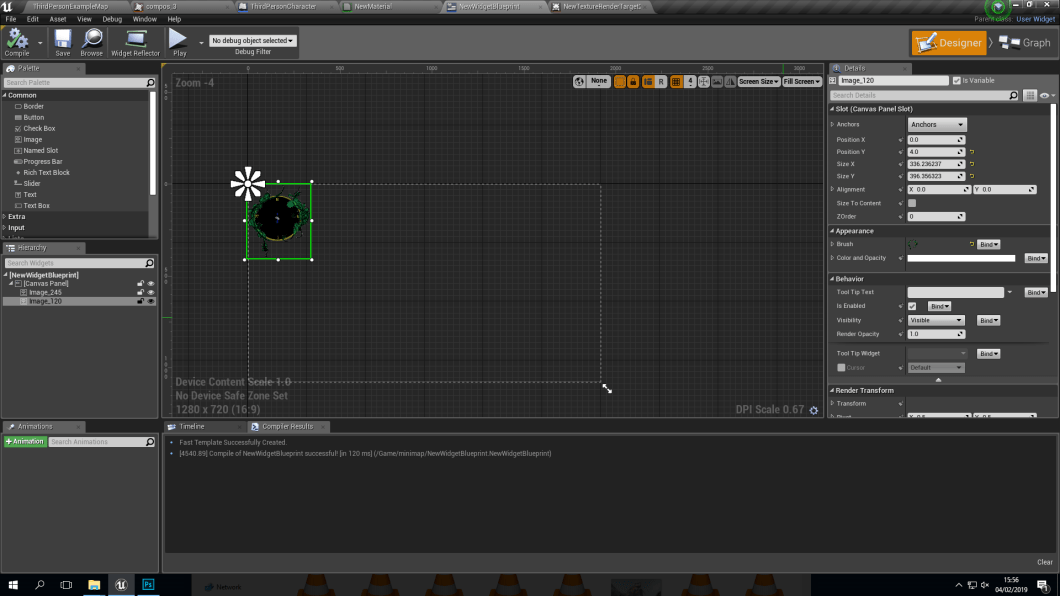Add a new Animation
The width and height of the screenshot is (1060, 596).
(x=25, y=442)
